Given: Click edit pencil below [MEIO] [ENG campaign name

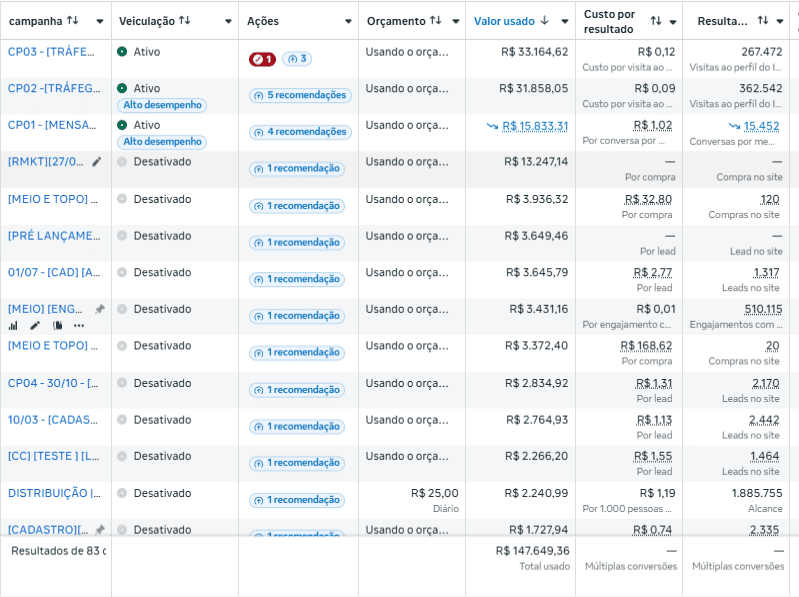Looking at the screenshot, I should pos(35,325).
